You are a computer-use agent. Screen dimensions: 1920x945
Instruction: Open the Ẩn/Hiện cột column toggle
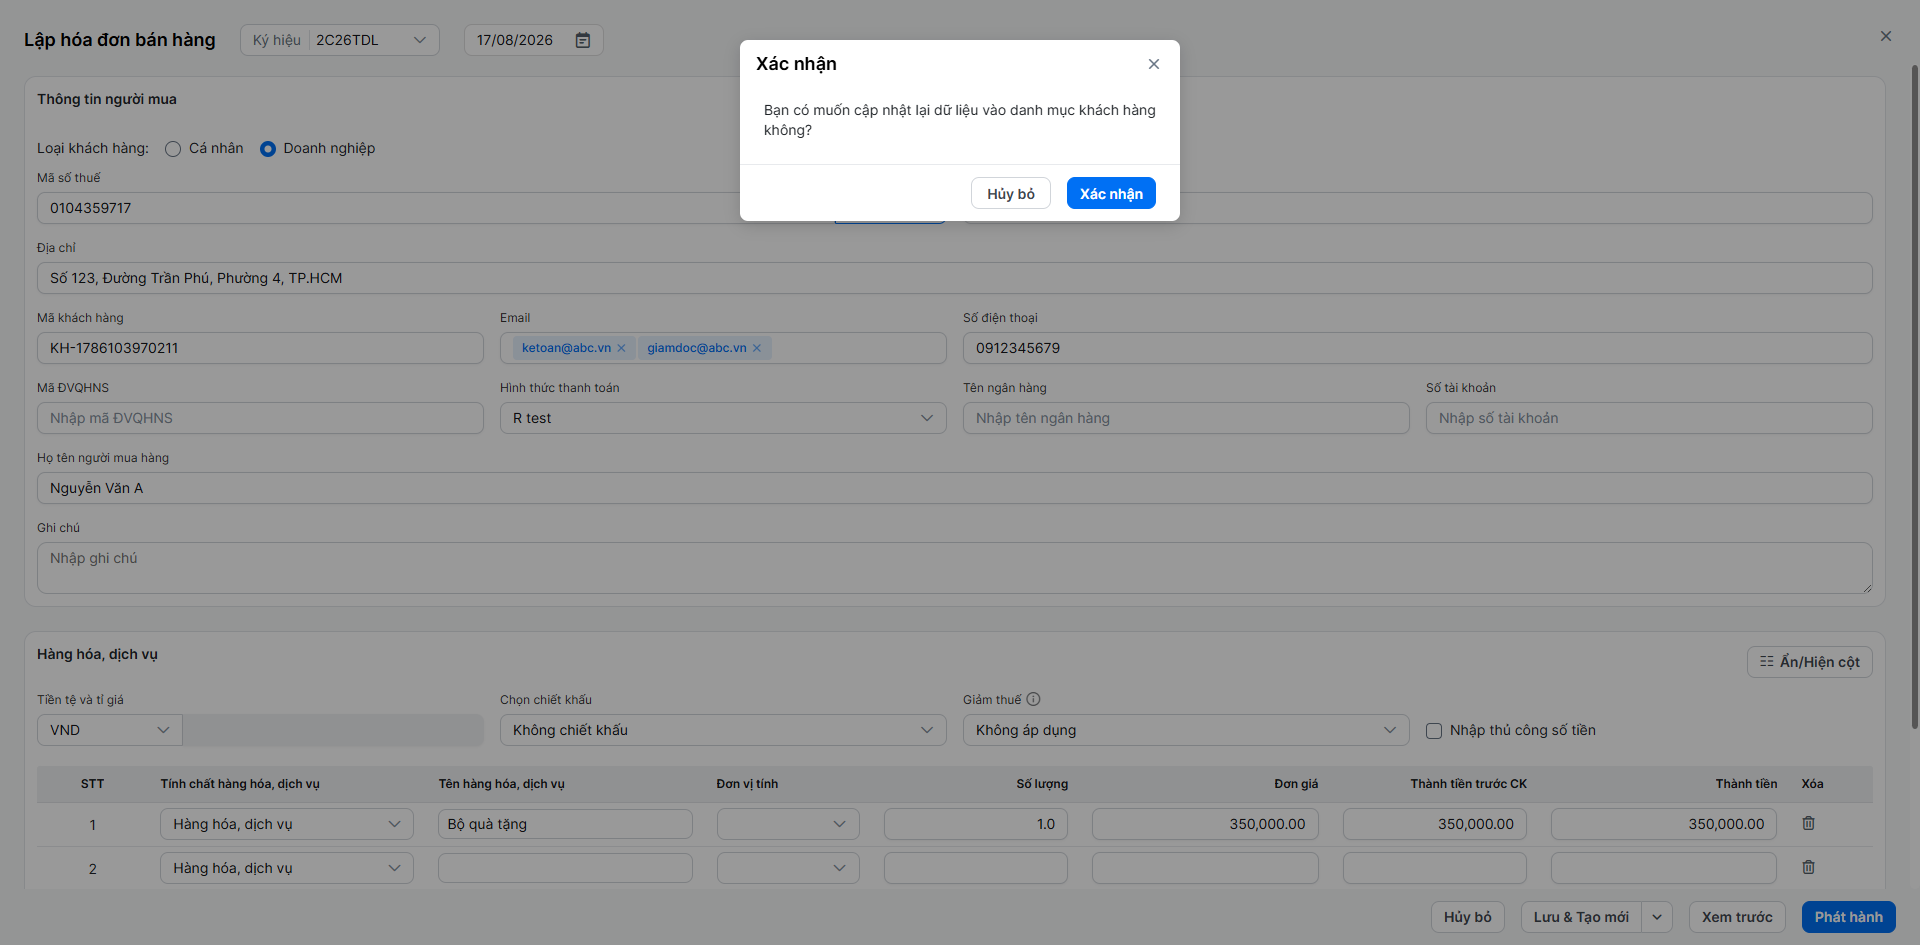(1810, 662)
